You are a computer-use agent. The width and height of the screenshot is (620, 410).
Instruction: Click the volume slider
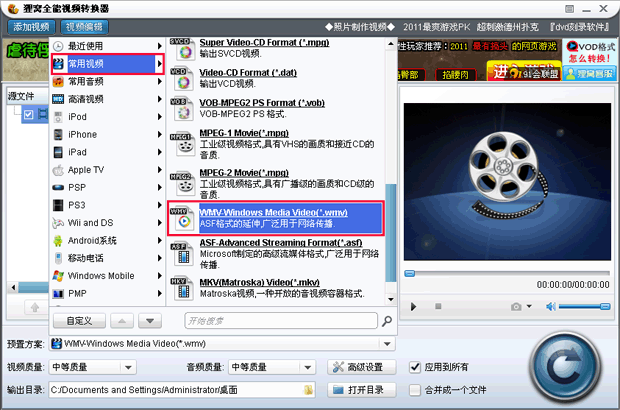[x=585, y=306]
